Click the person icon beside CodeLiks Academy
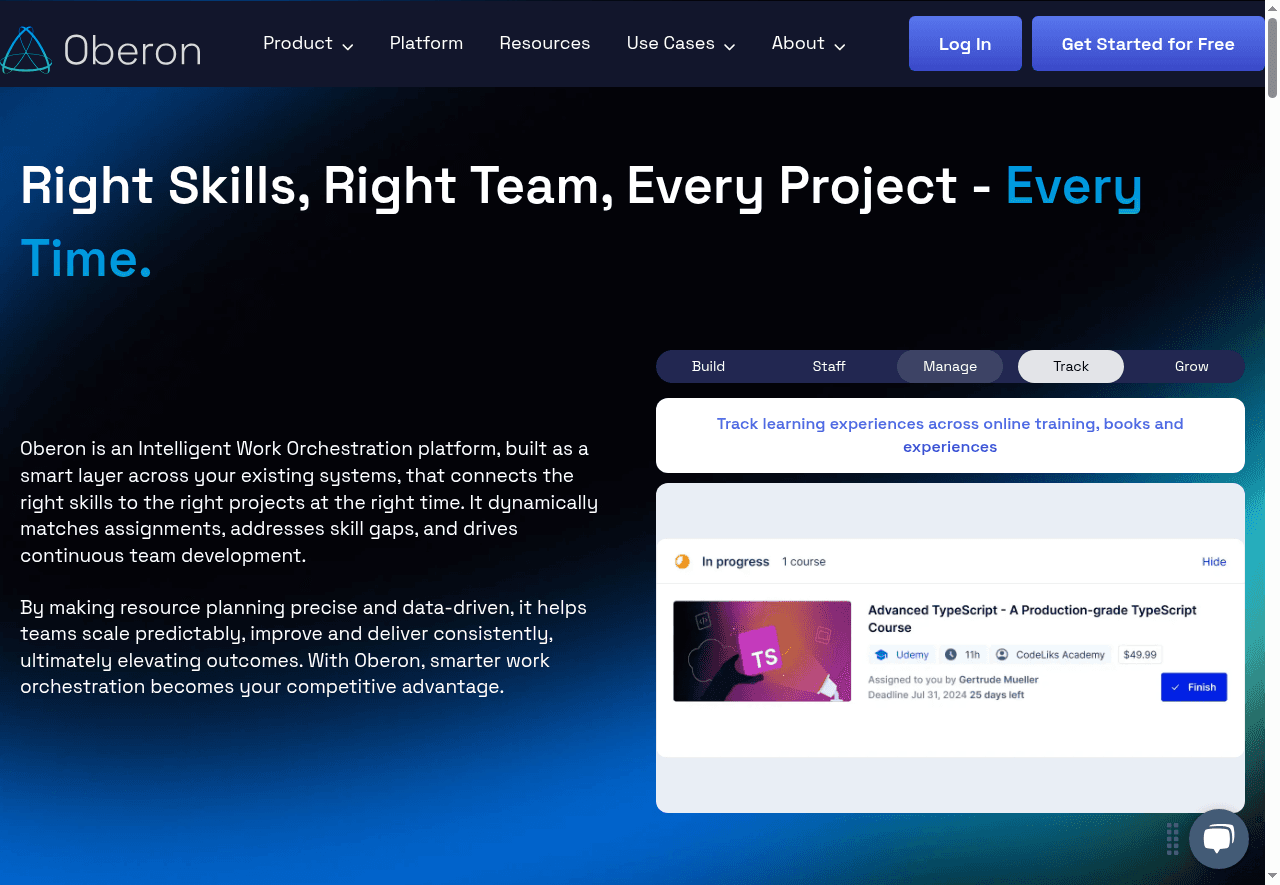The image size is (1280, 885). [1003, 654]
